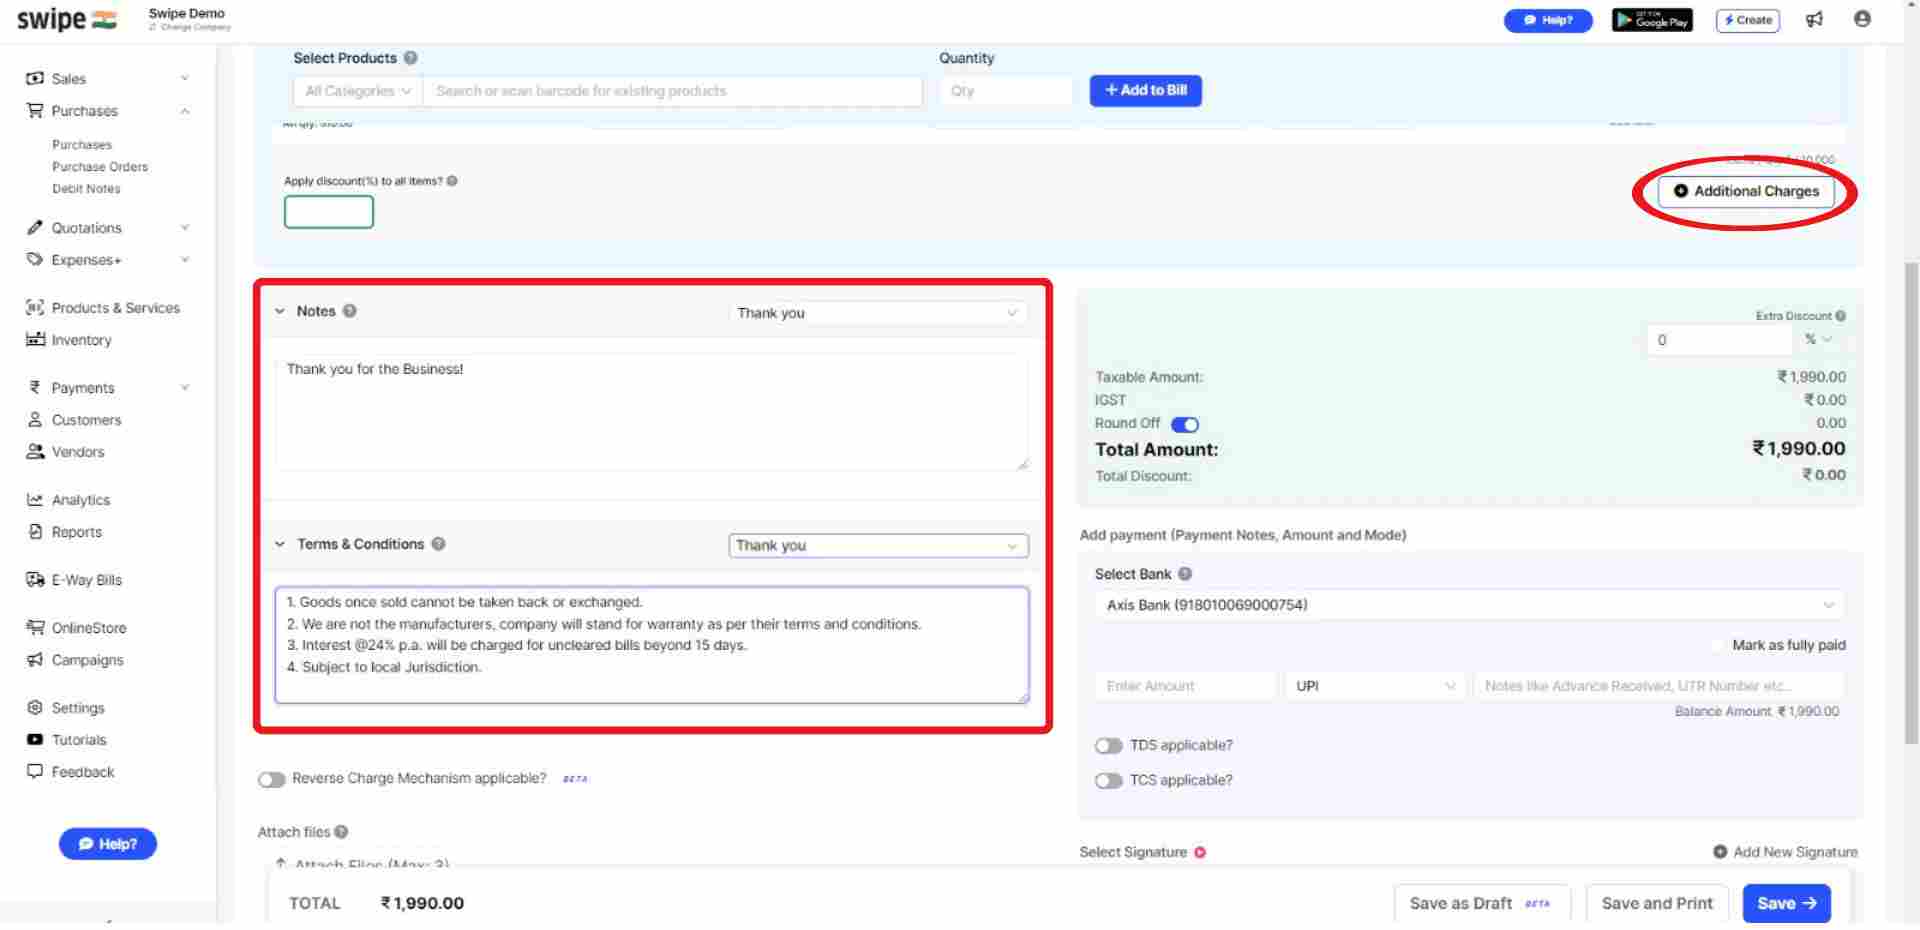Open Terms & Conditions template dropdown
This screenshot has height=930, width=1920.
coord(878,546)
